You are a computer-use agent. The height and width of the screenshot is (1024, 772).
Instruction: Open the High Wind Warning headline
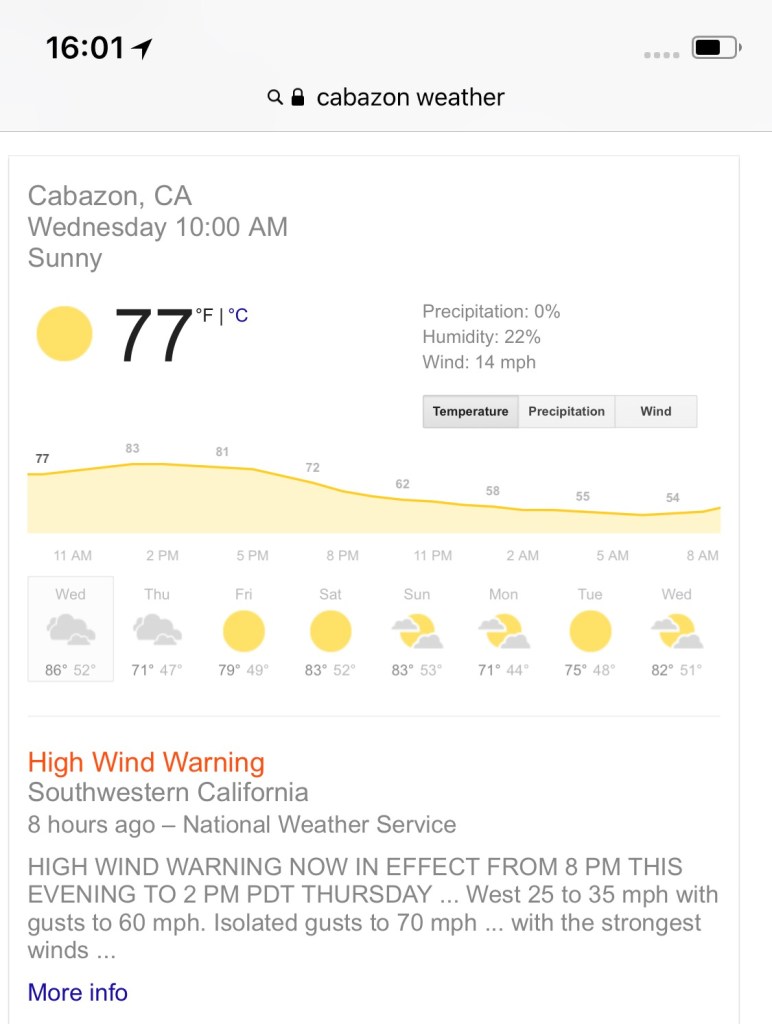point(146,762)
